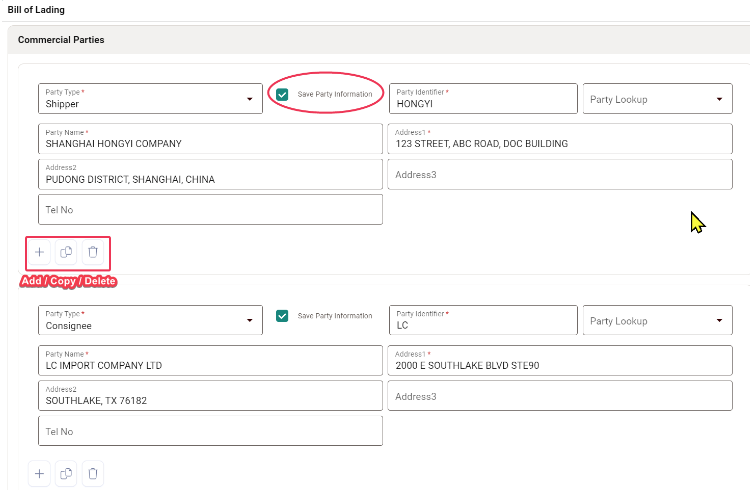
Task: Click the Delete trash icon under Shipper
Action: coord(93,252)
